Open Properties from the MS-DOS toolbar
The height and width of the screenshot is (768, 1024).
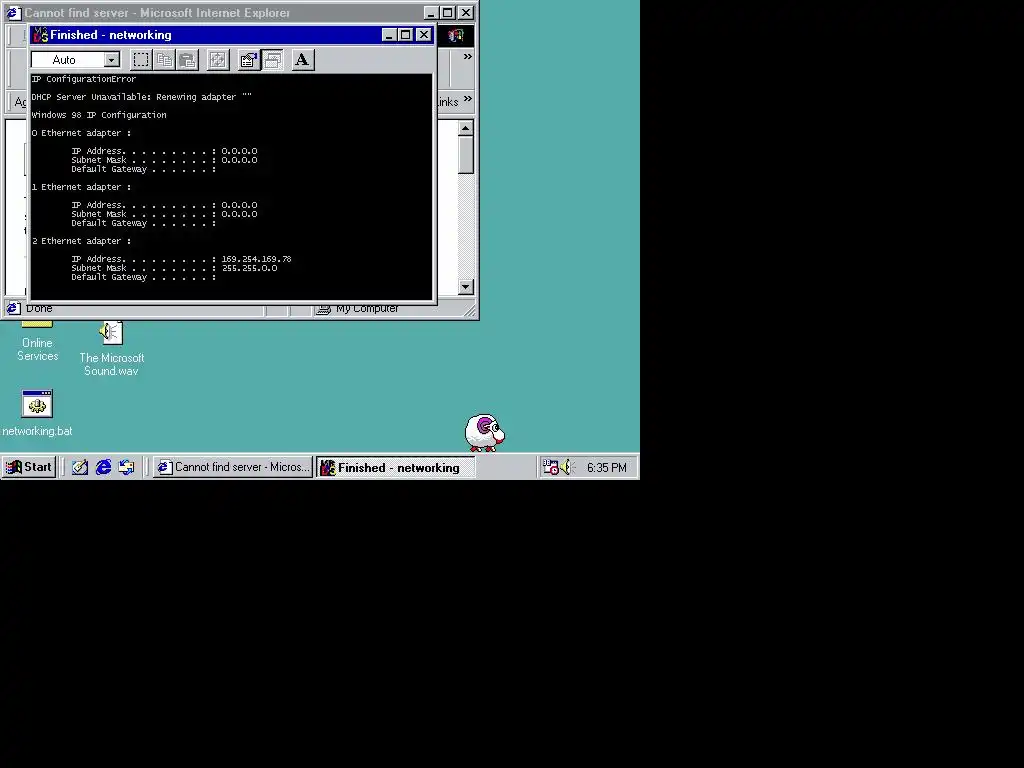(248, 60)
